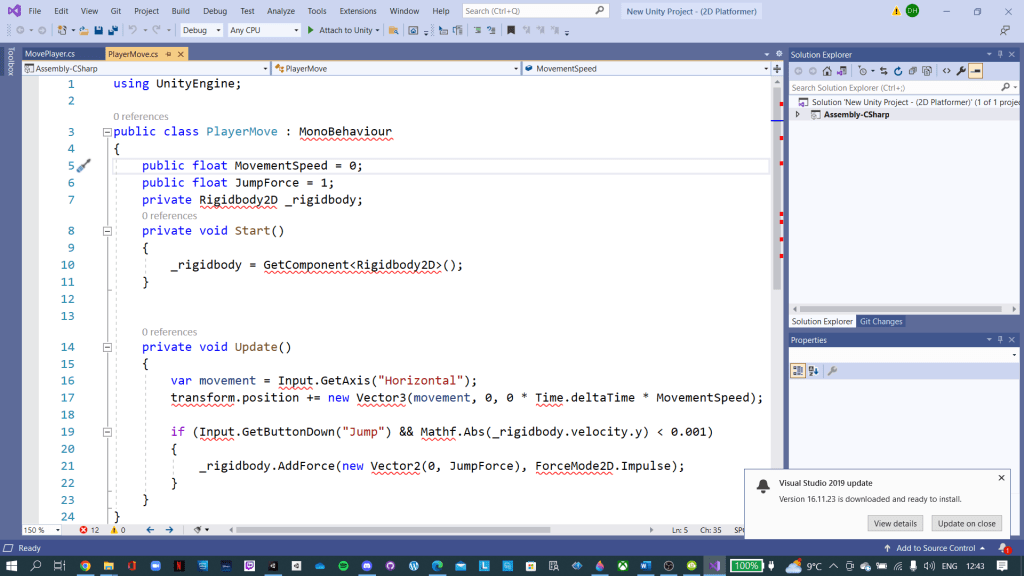Click the Save All toolbar icon

click(111, 30)
